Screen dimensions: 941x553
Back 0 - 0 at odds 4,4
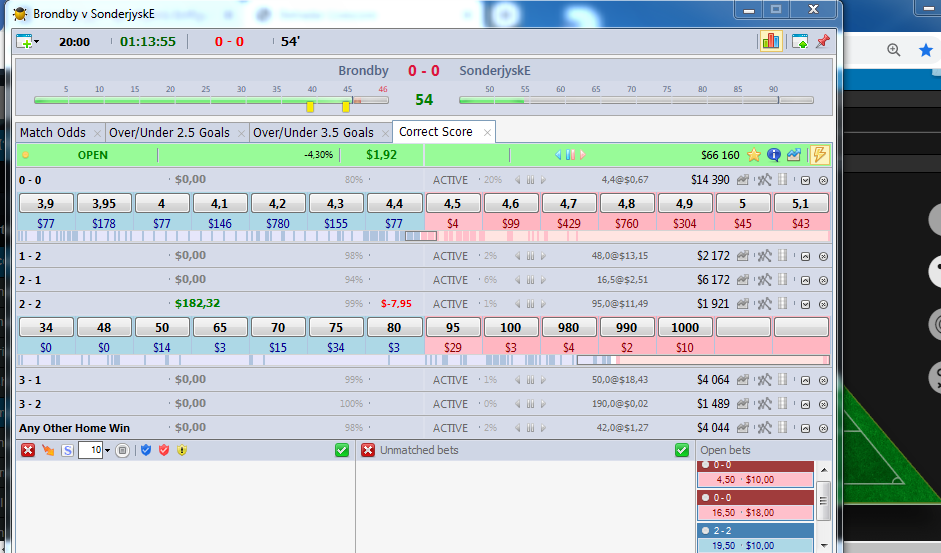pyautogui.click(x=394, y=204)
